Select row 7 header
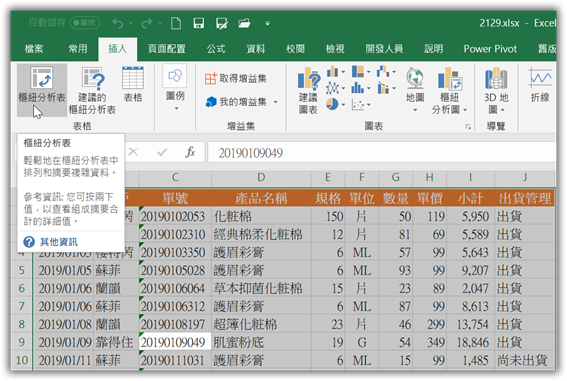Viewport: 567px width, 381px height. click(x=22, y=306)
